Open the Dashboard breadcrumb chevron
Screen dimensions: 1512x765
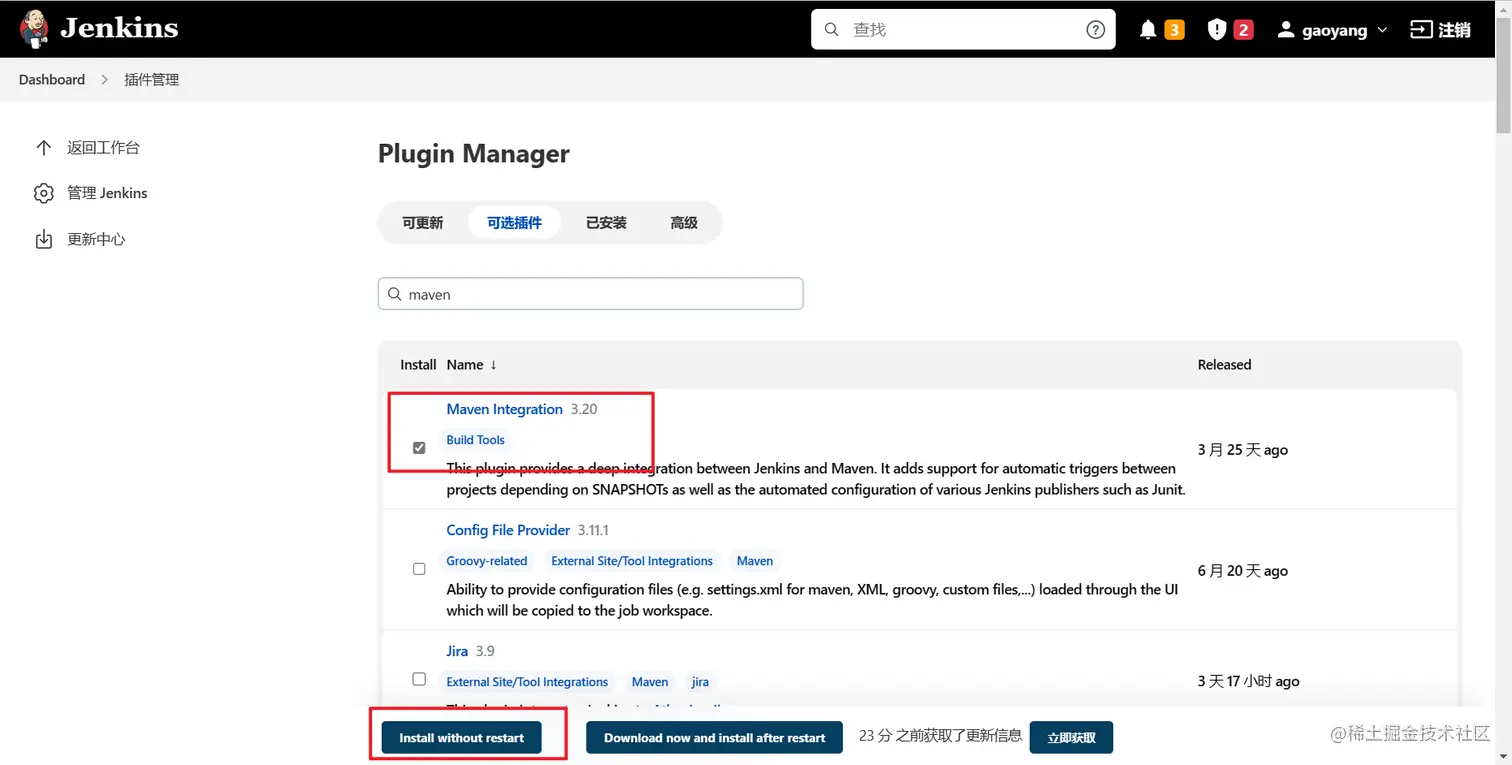(104, 79)
